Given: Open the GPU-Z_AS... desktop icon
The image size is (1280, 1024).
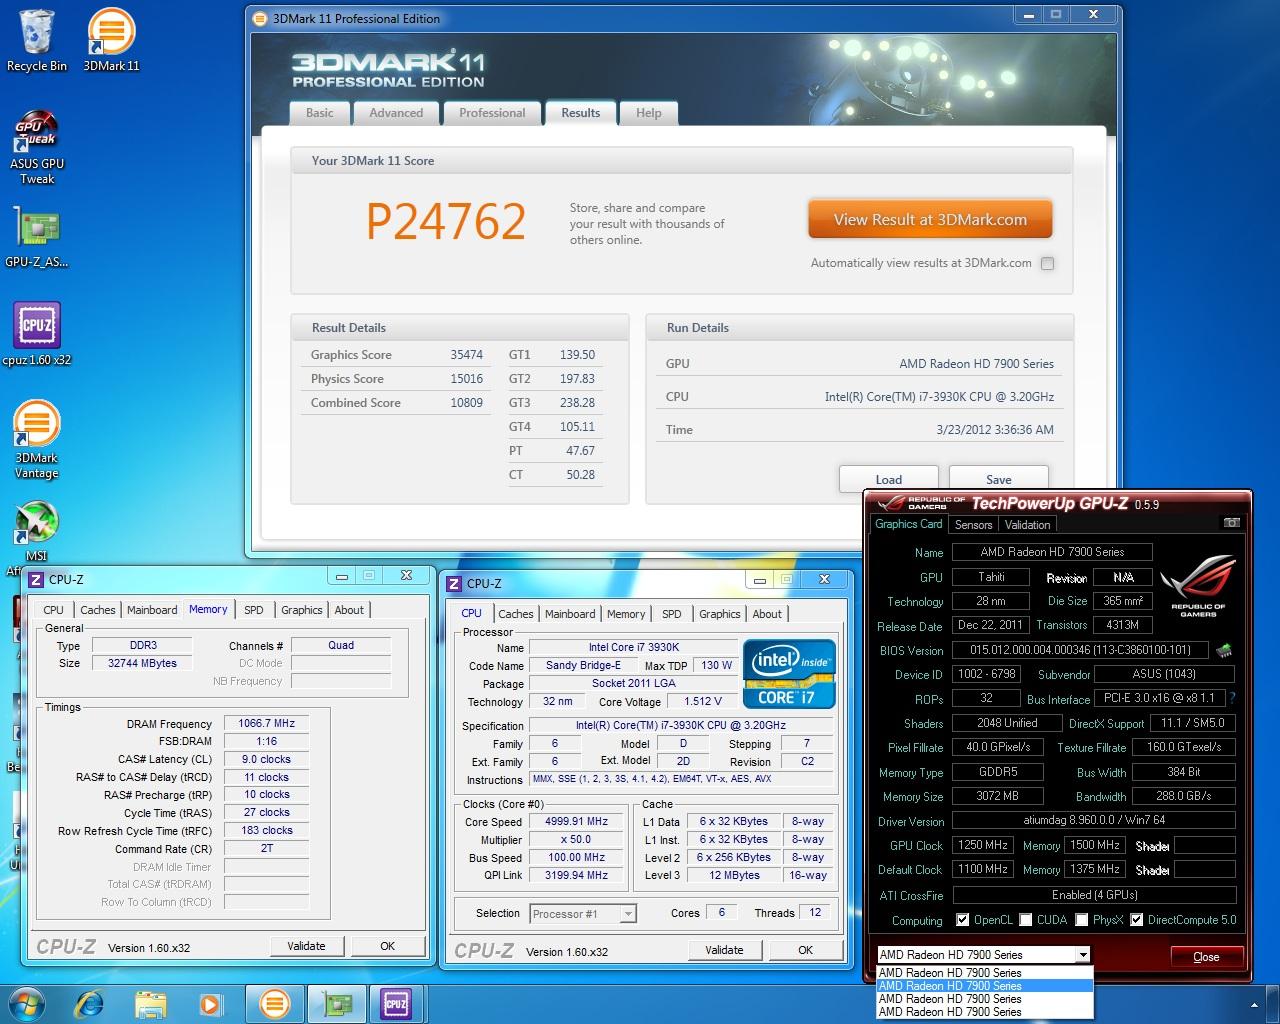Looking at the screenshot, I should [37, 237].
